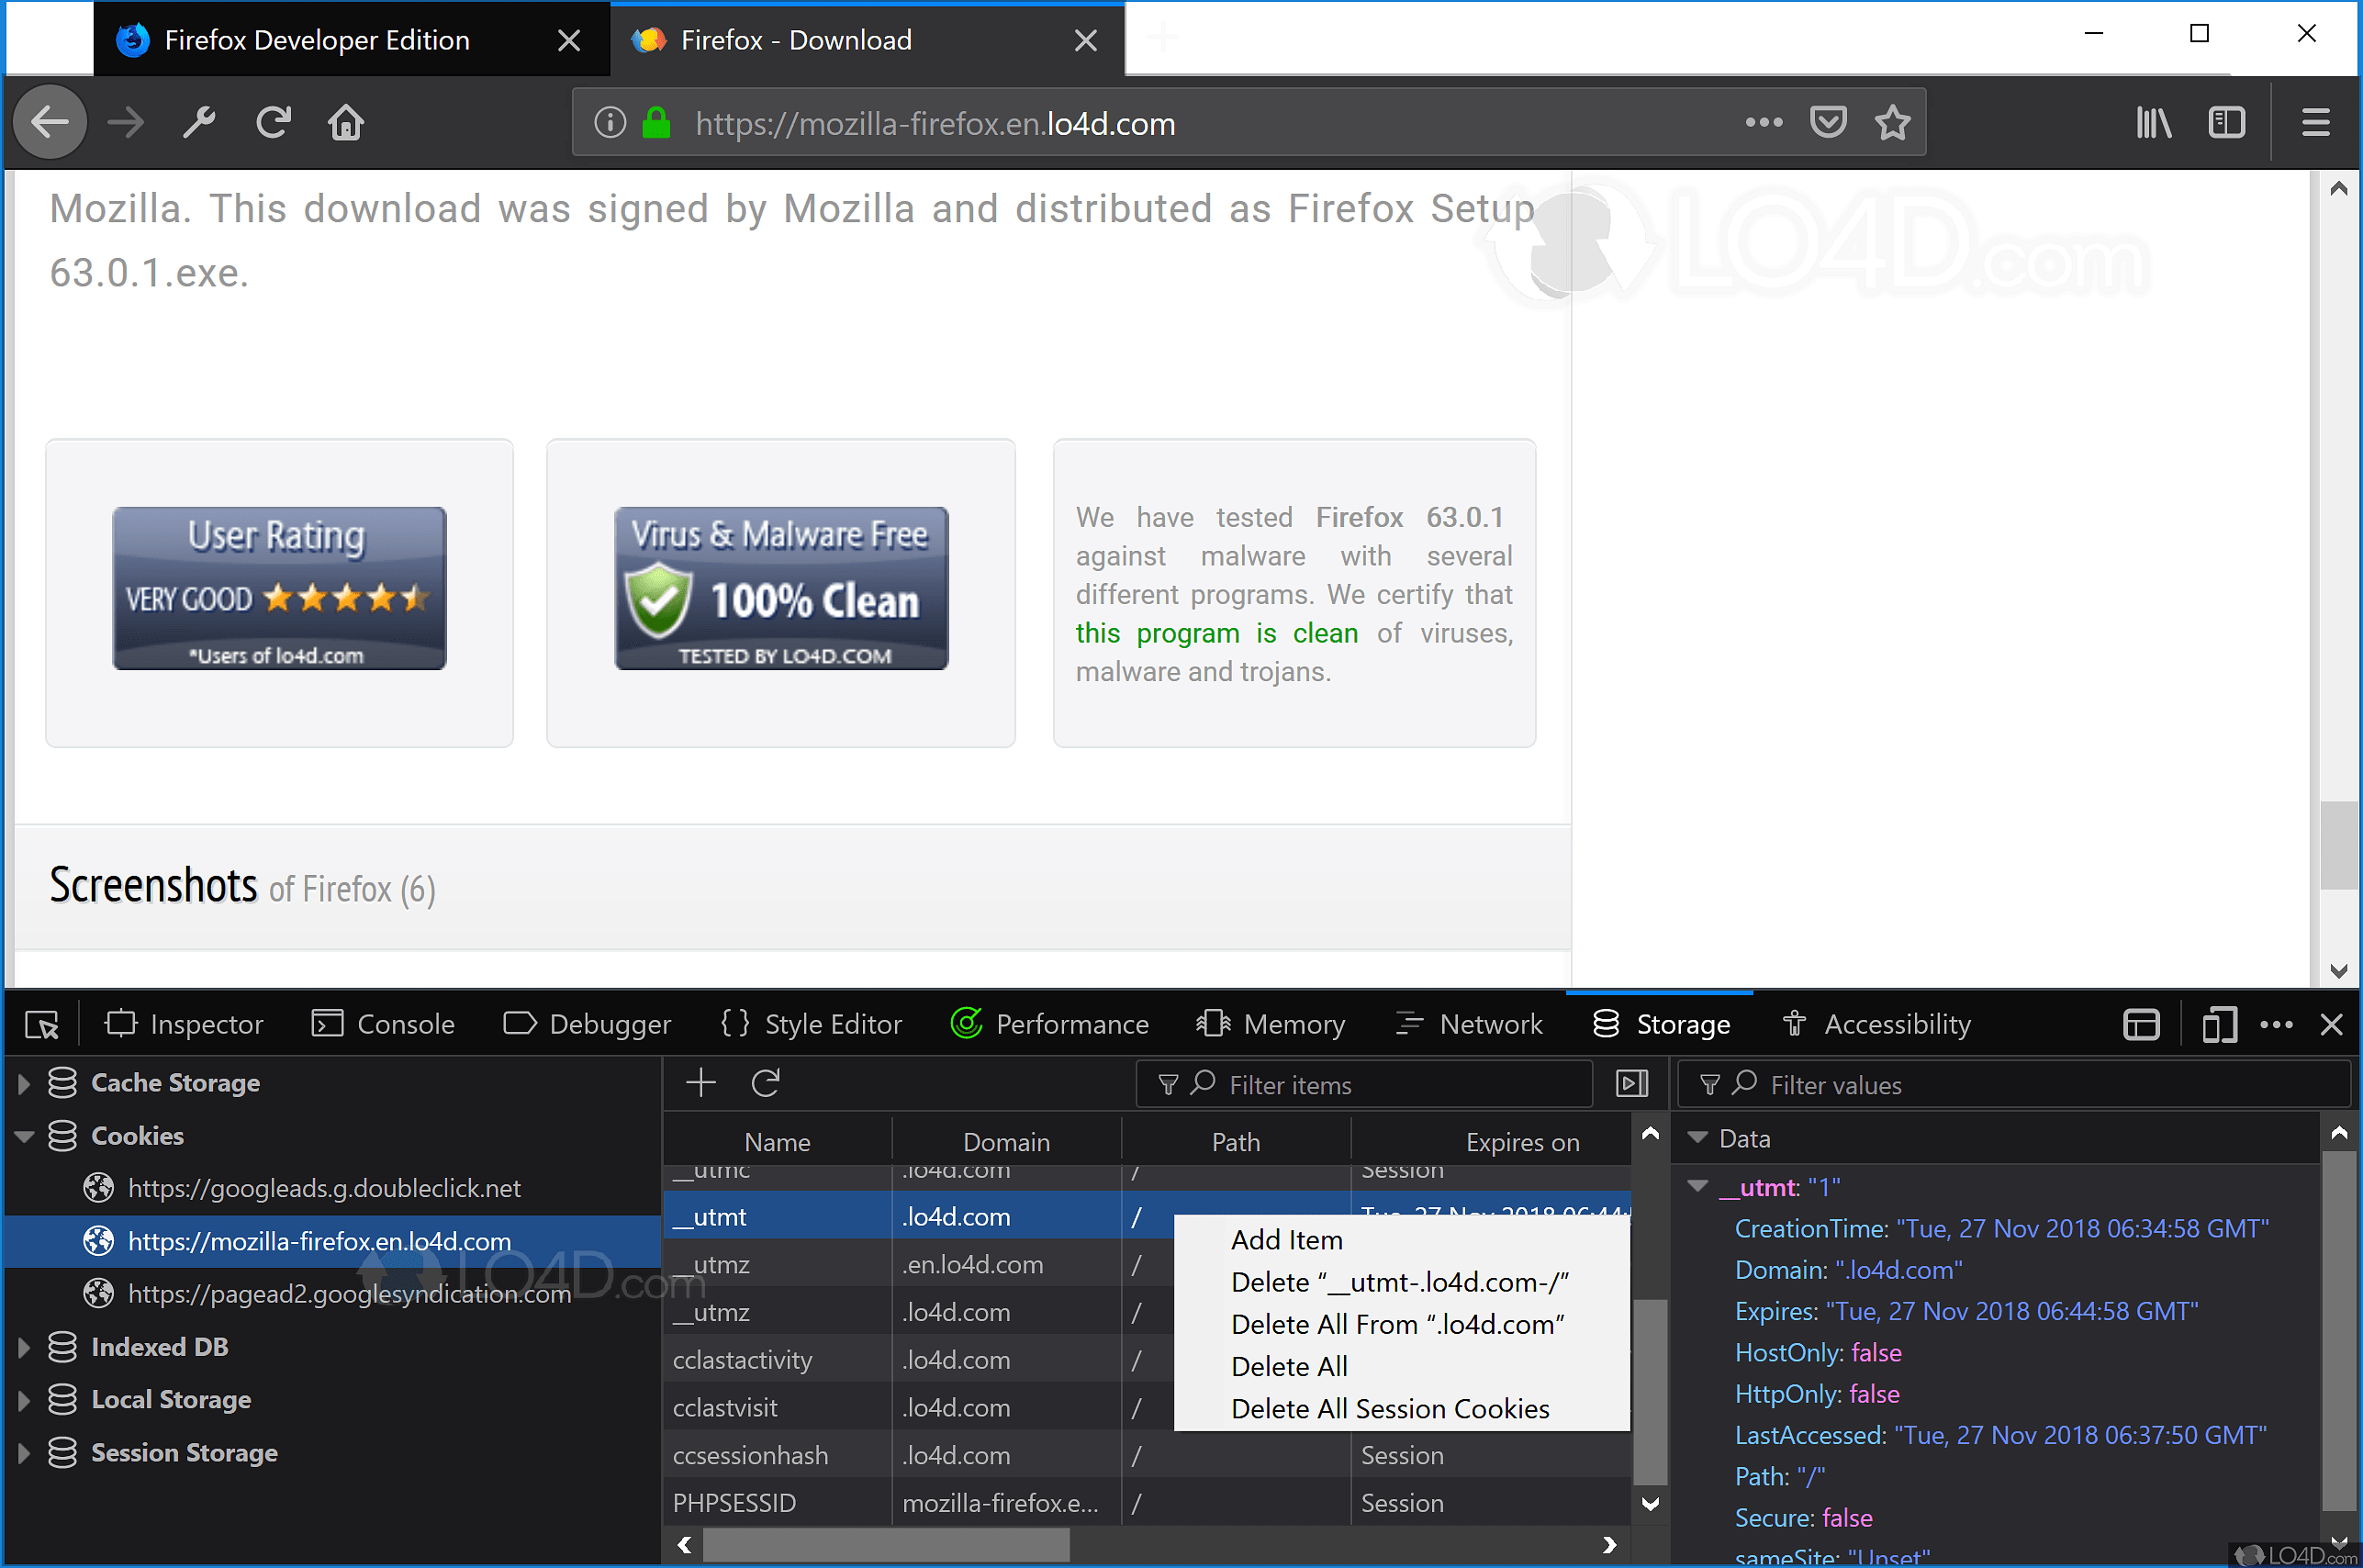Toggle devtools dock side button
The width and height of the screenshot is (2363, 1568).
[2141, 1024]
